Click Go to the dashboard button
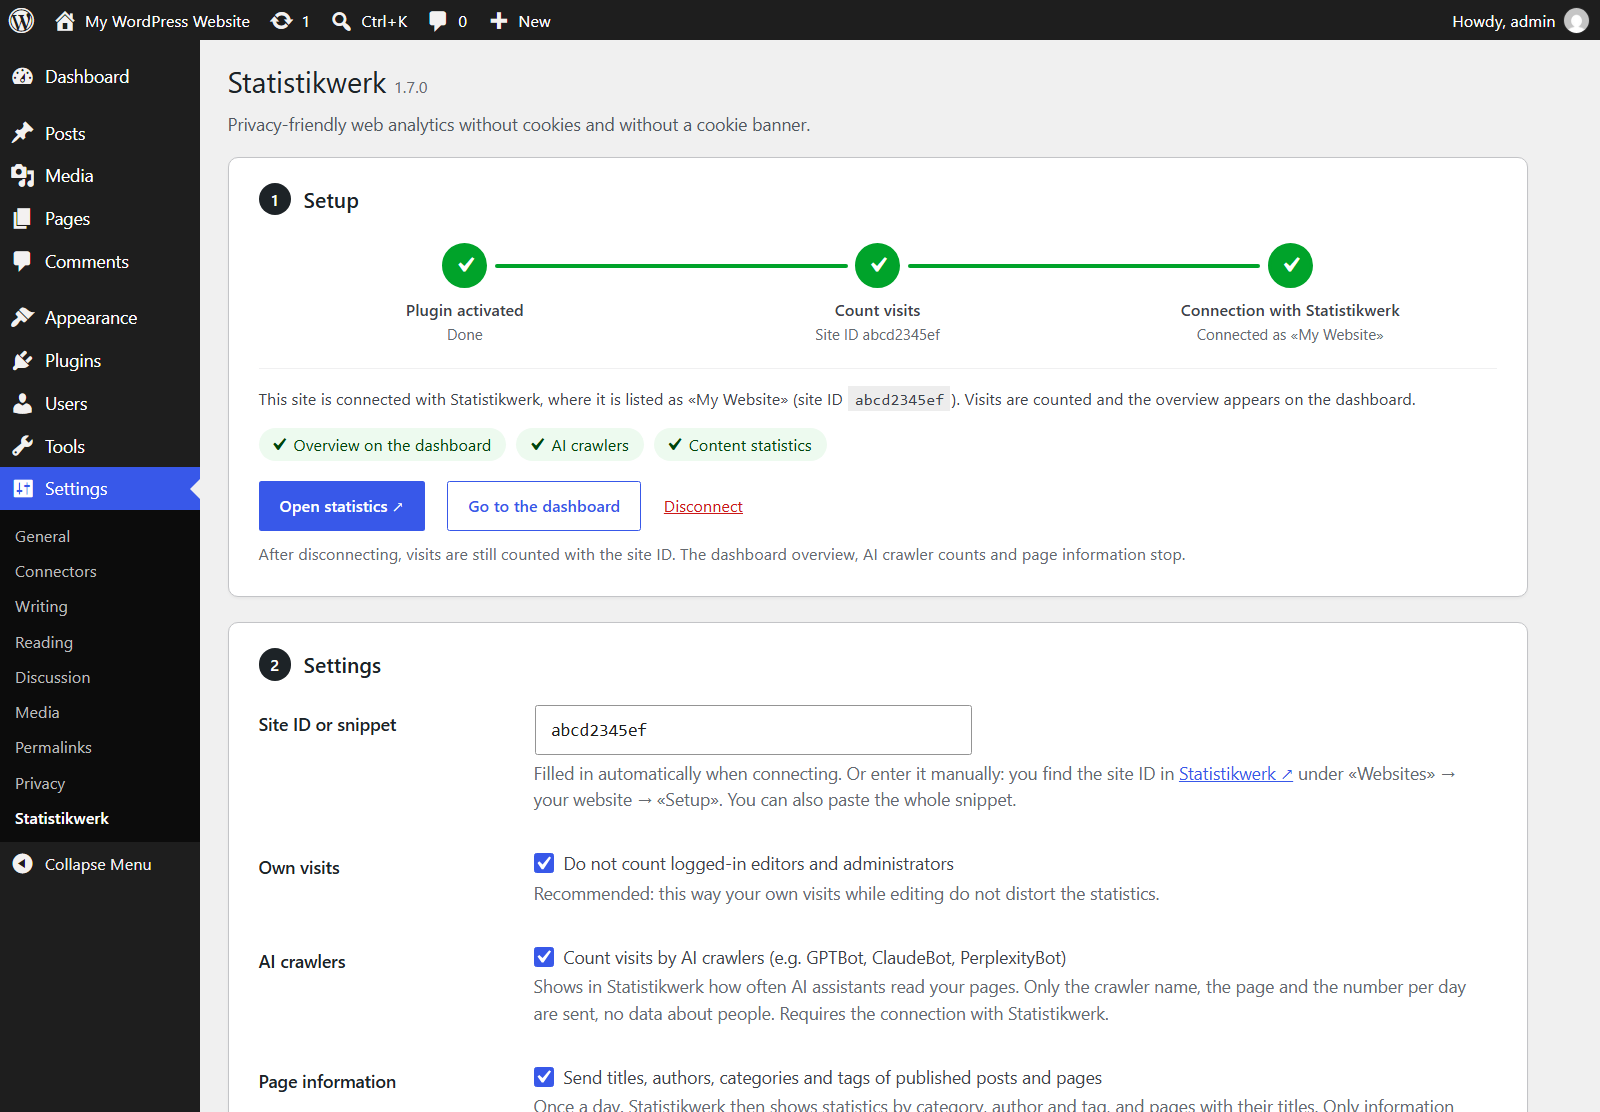The height and width of the screenshot is (1112, 1600). [x=544, y=506]
